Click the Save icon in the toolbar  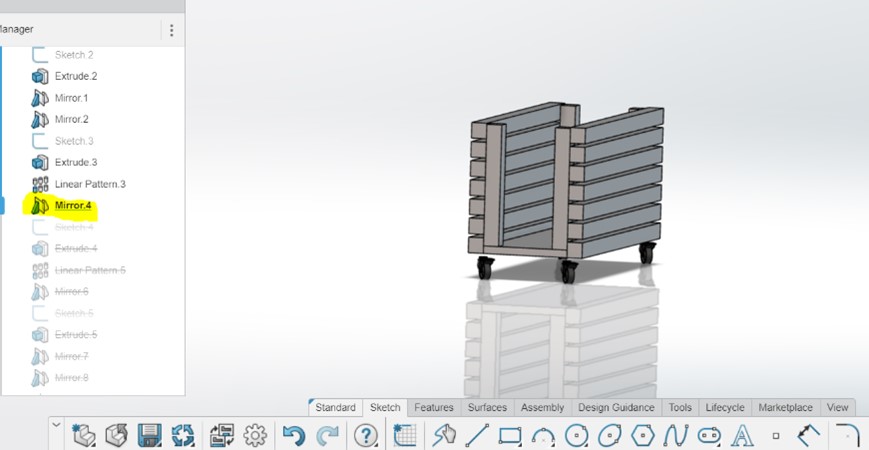coord(150,435)
